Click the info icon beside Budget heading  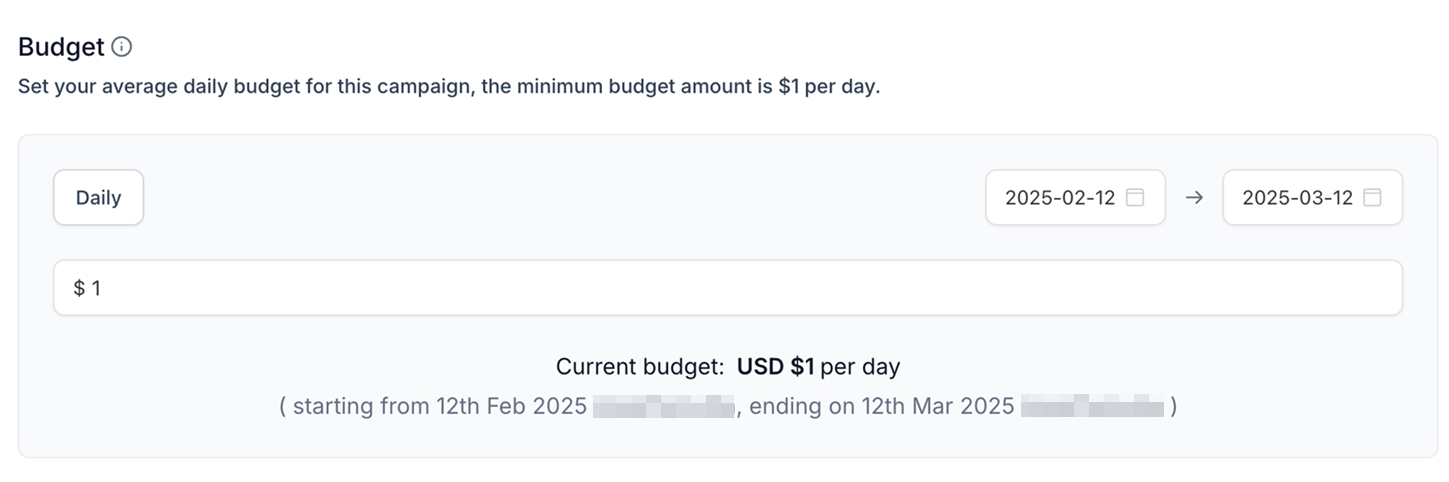click(x=121, y=46)
